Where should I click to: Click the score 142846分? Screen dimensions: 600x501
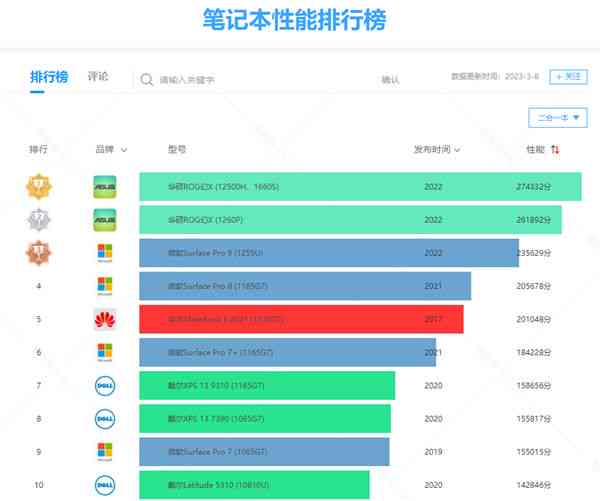pos(533,485)
